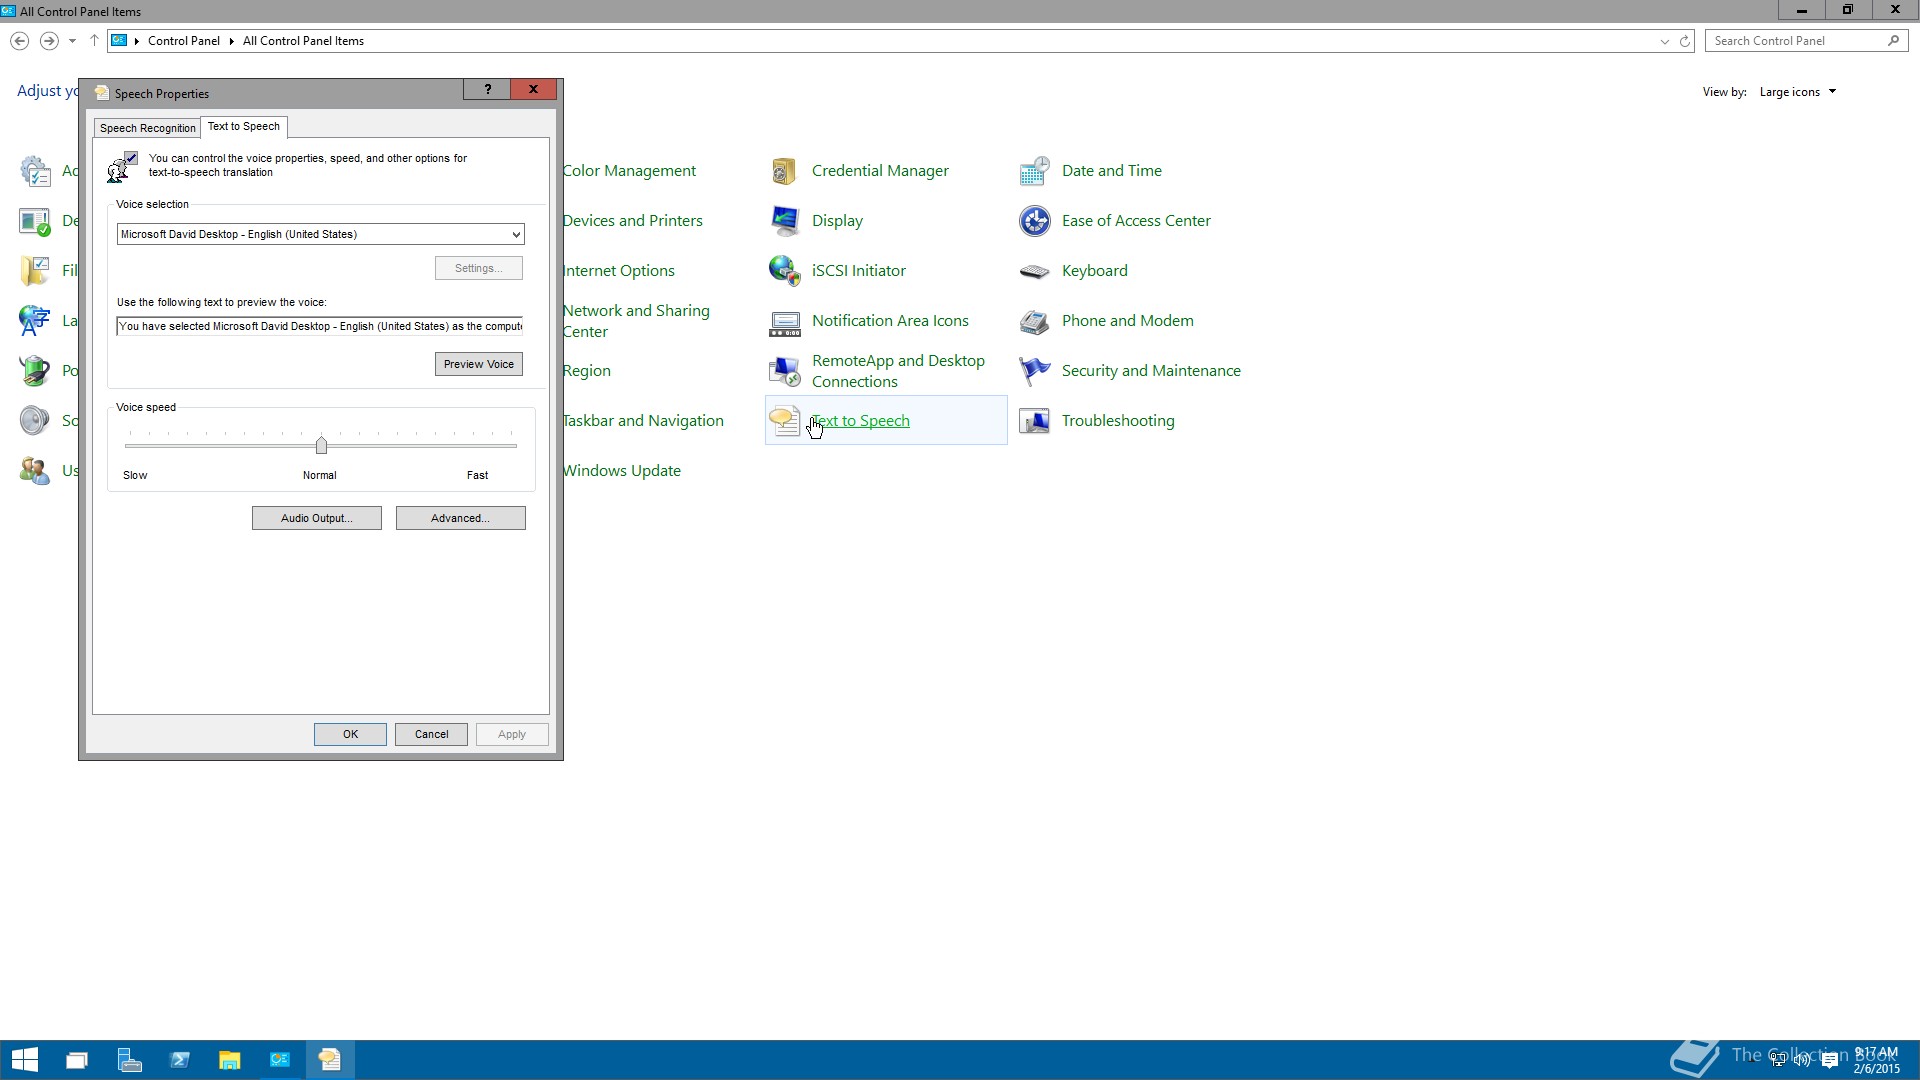
Task: Open the Color Management link
Action: 629,171
